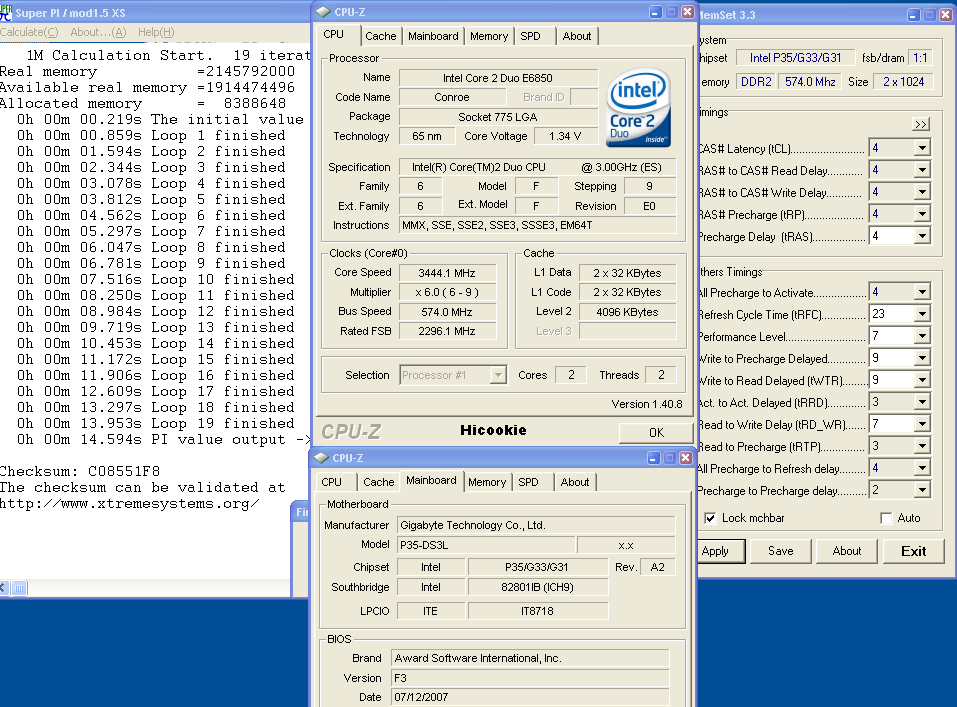
Task: Click OK in the CPU-Z window
Action: pyautogui.click(x=656, y=432)
